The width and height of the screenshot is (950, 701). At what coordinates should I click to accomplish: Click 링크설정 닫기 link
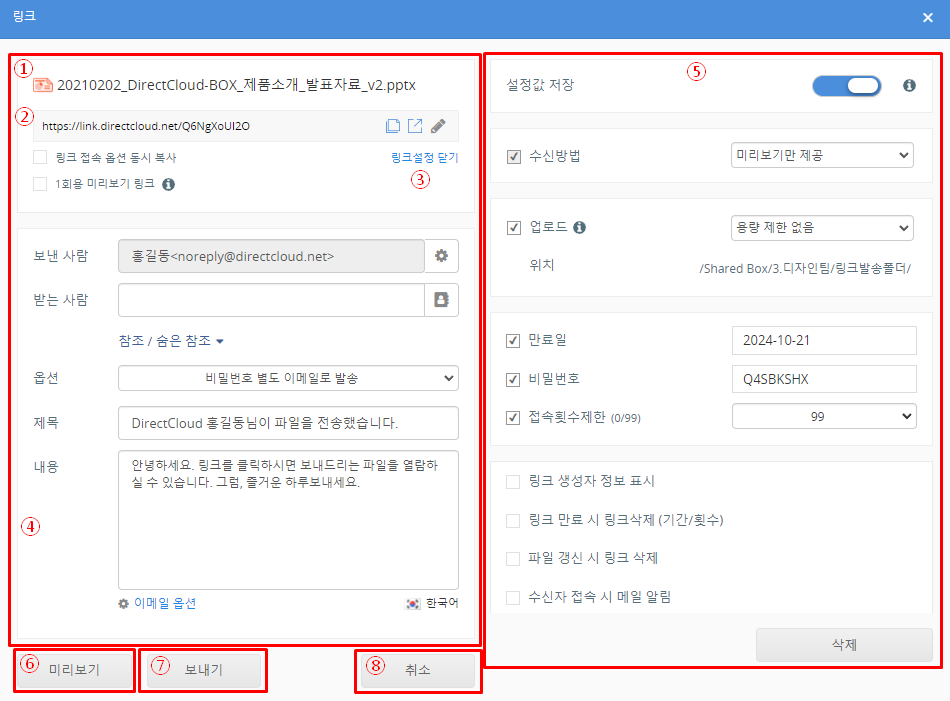[424, 158]
